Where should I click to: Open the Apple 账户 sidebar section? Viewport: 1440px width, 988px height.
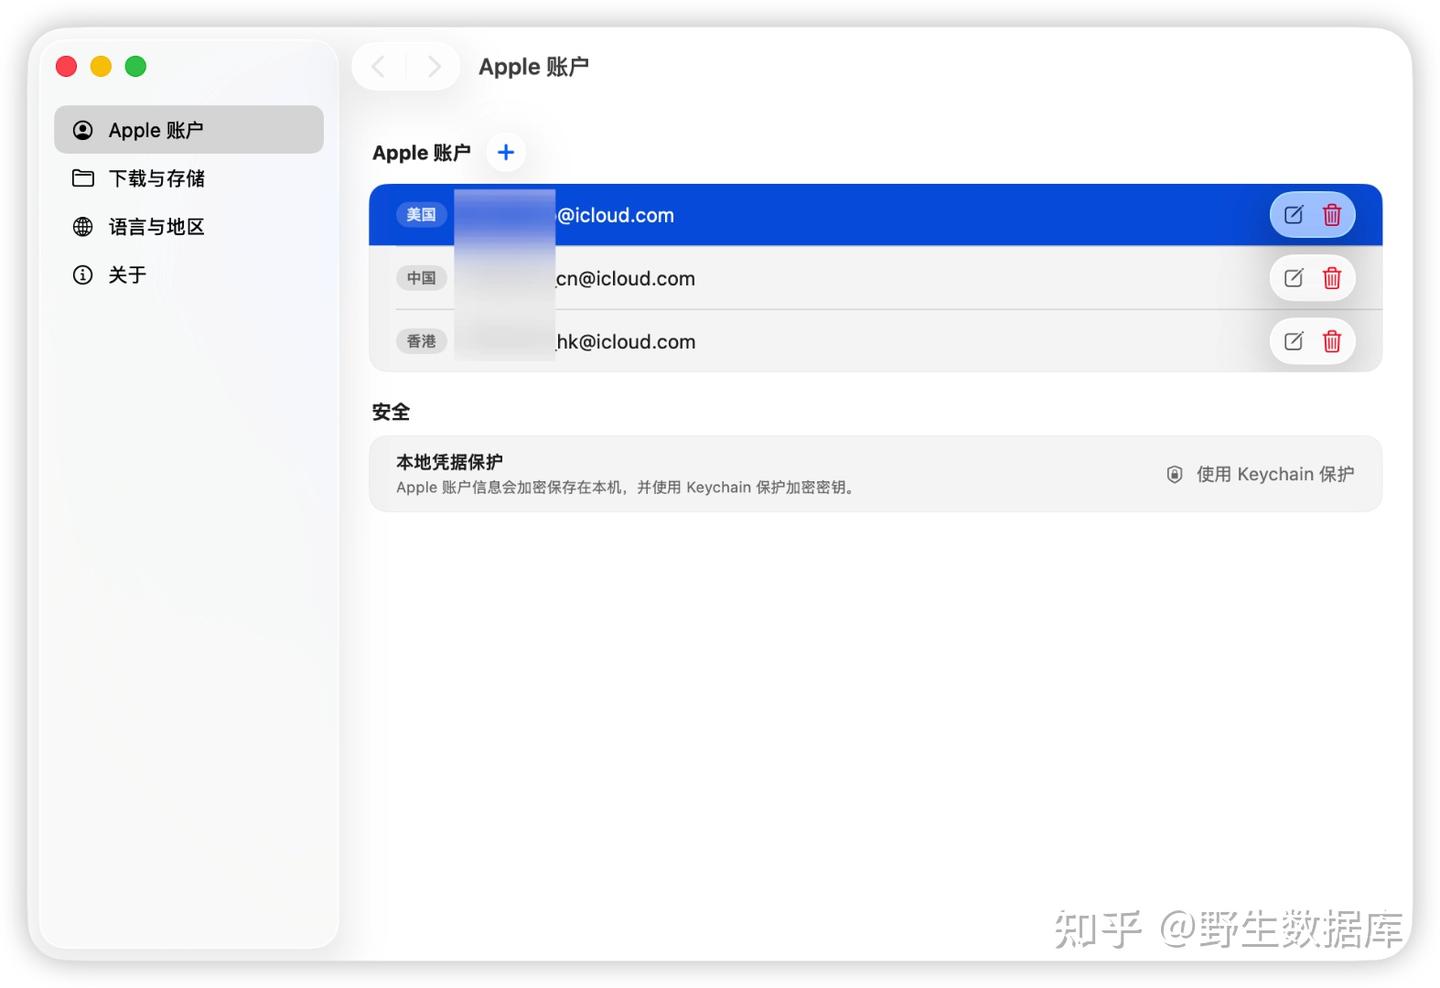189,130
